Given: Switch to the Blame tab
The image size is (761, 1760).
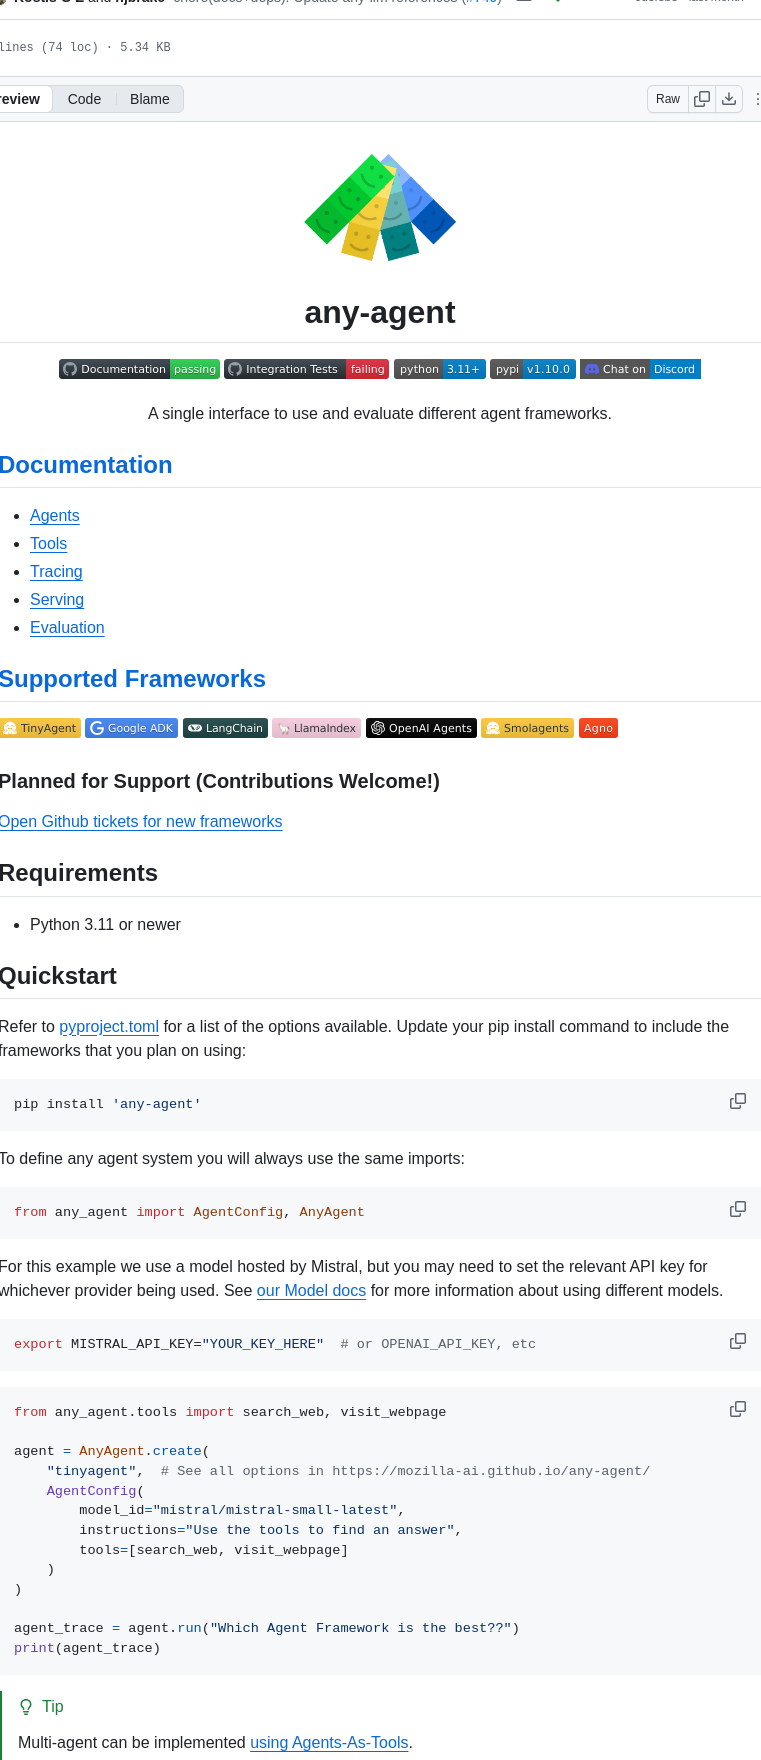Looking at the screenshot, I should point(149,98).
